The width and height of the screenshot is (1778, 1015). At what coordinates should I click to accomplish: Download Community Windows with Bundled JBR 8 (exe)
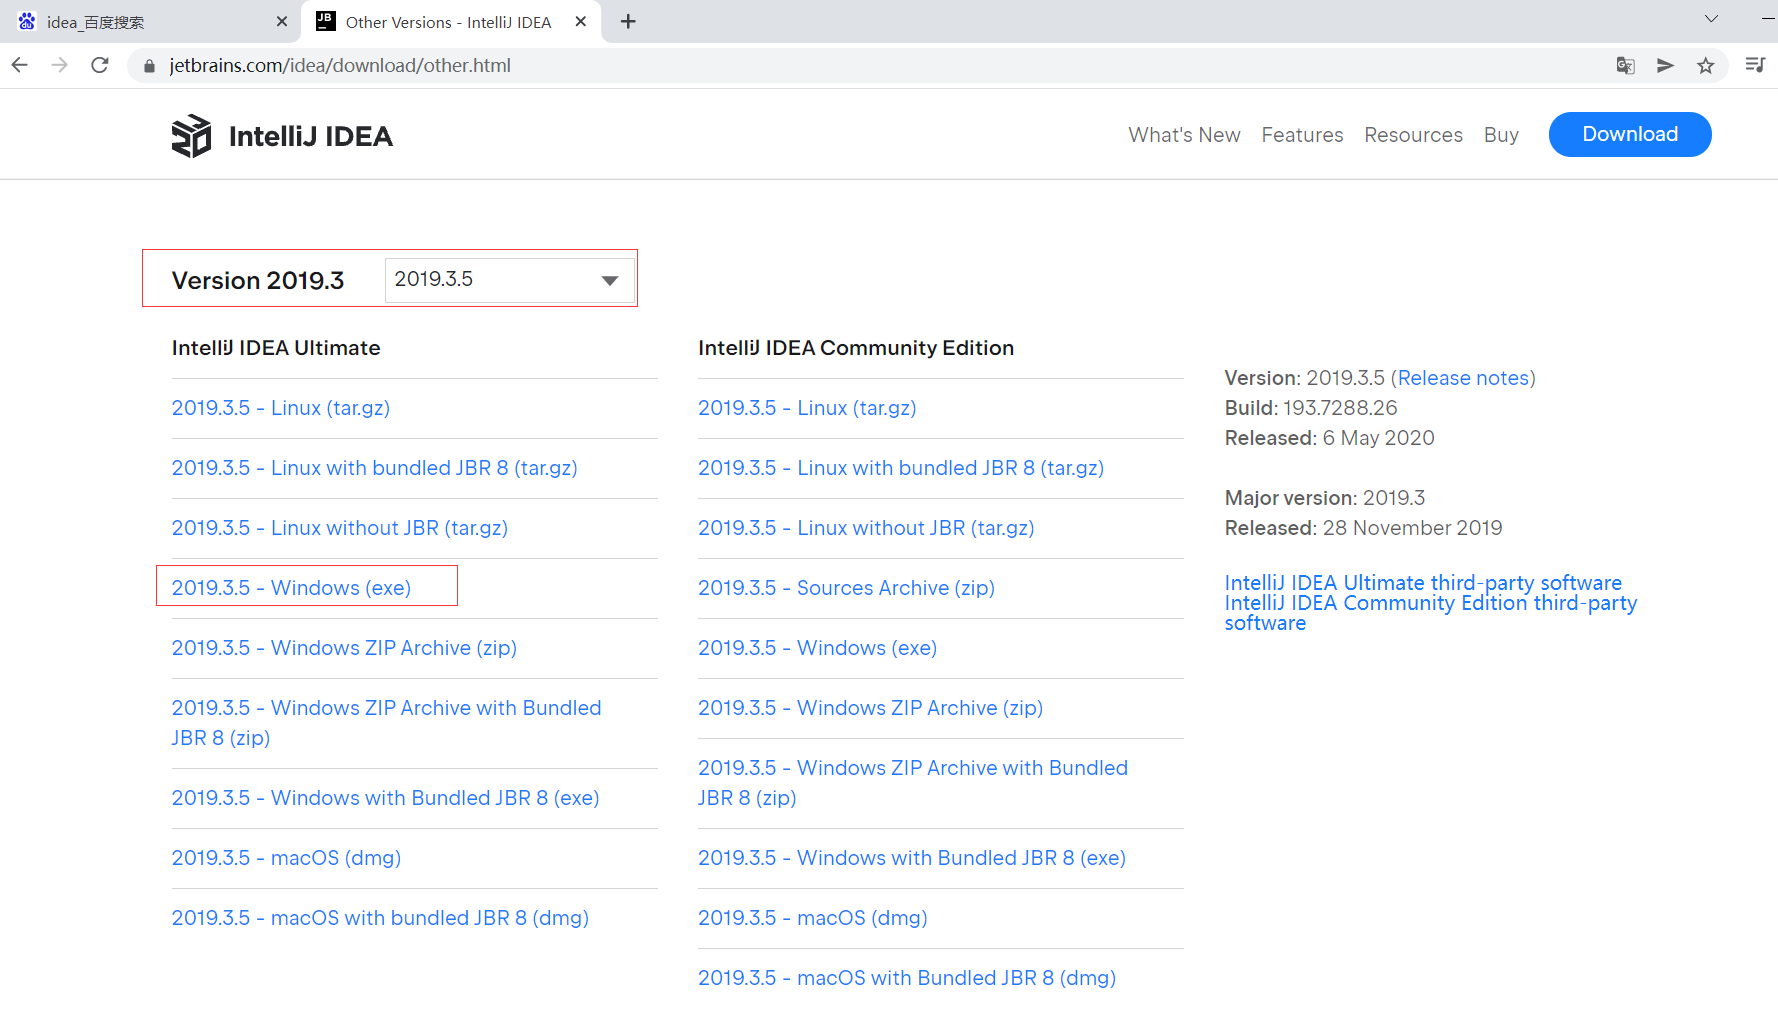tap(912, 858)
